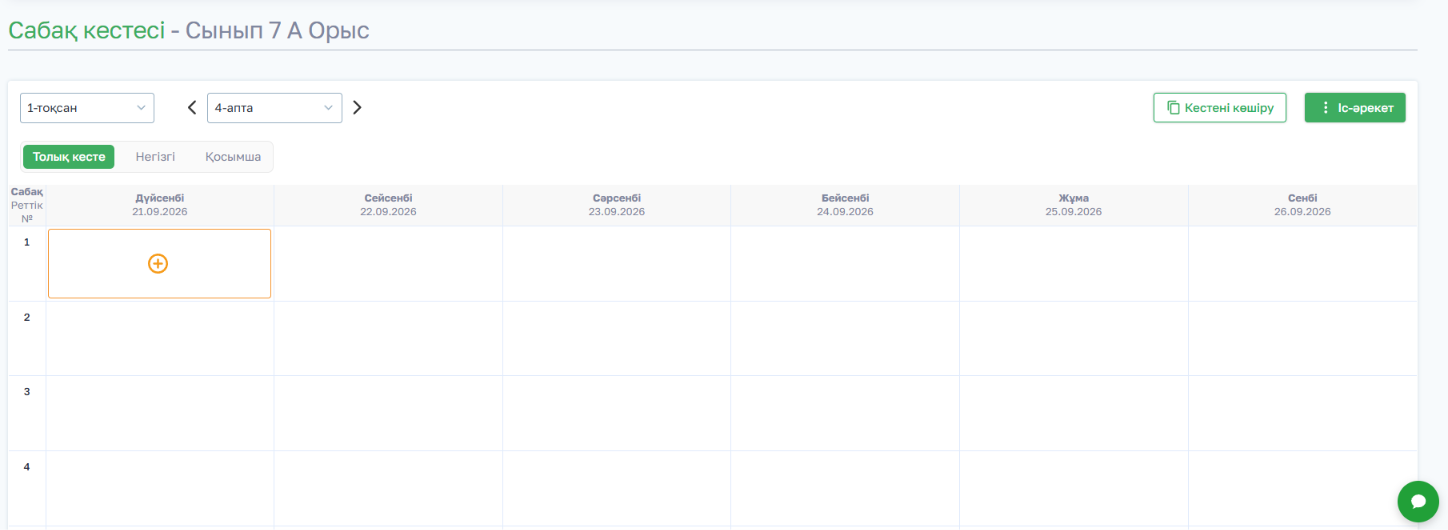This screenshot has width=1448, height=530.
Task: Add a lesson via the orange plus icon
Action: pyautogui.click(x=158, y=264)
